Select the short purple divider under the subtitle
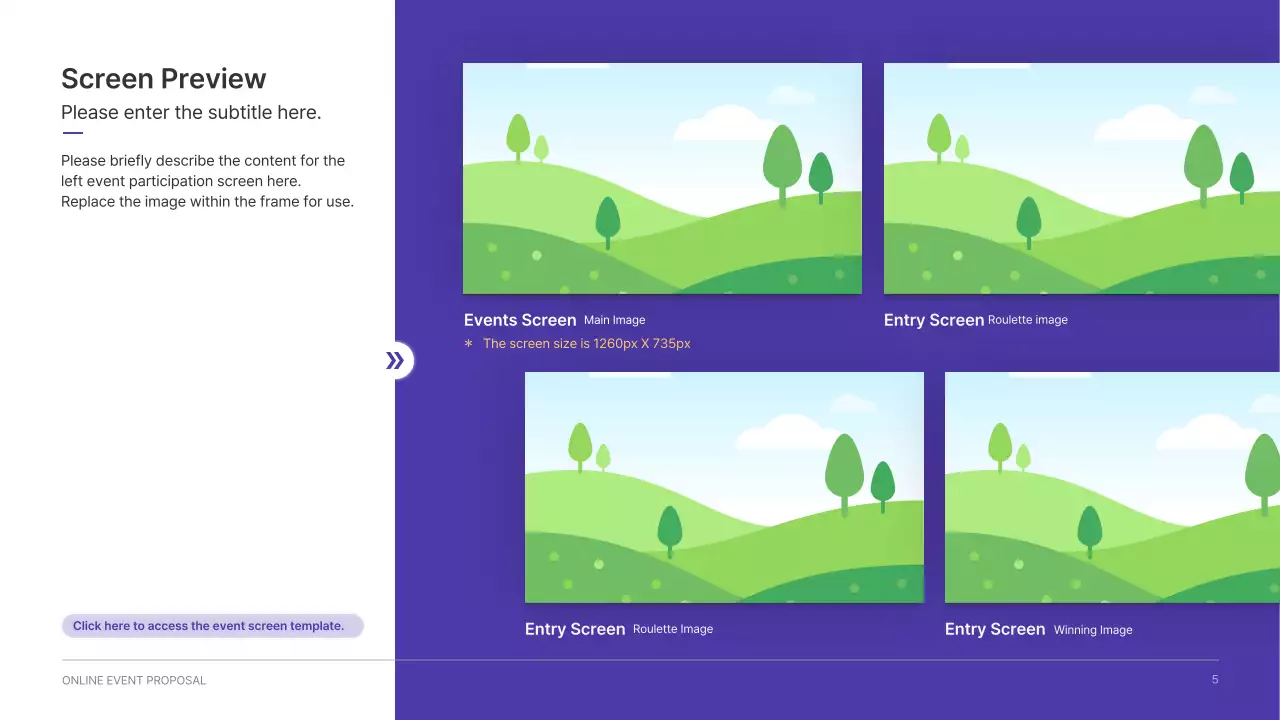The height and width of the screenshot is (720, 1280). coord(72,133)
